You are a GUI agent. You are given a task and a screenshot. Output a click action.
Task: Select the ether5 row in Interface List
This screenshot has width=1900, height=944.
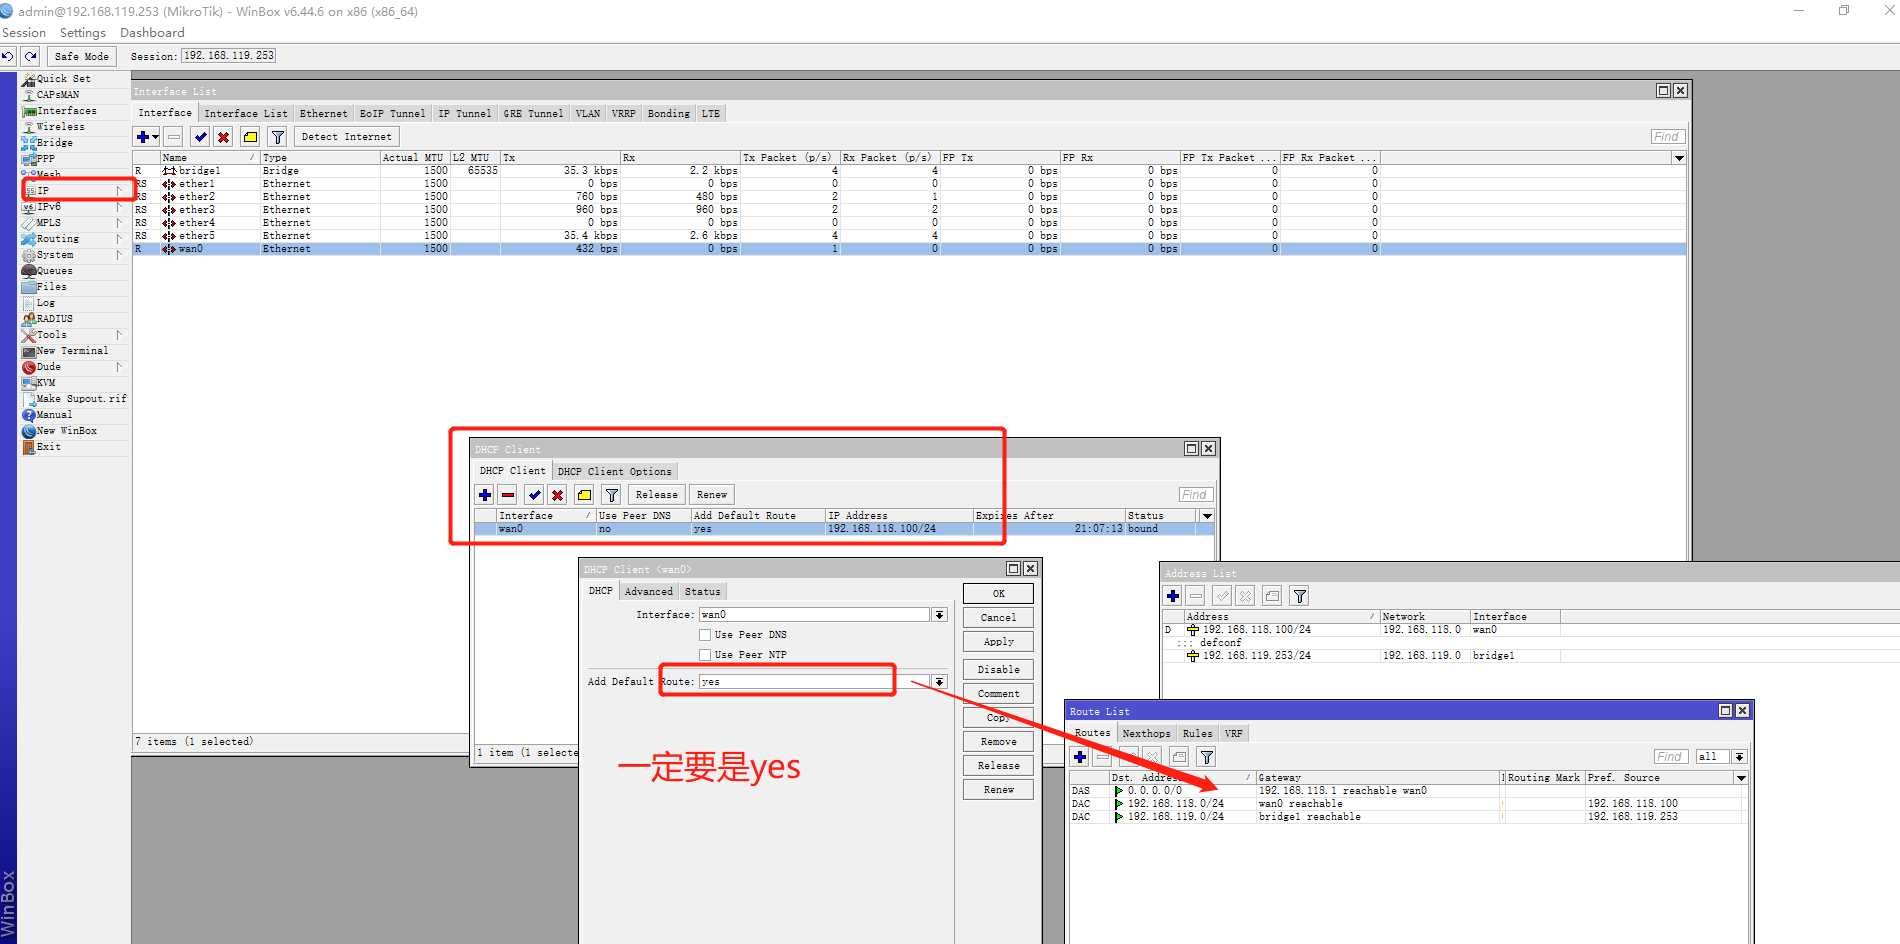click(908, 236)
